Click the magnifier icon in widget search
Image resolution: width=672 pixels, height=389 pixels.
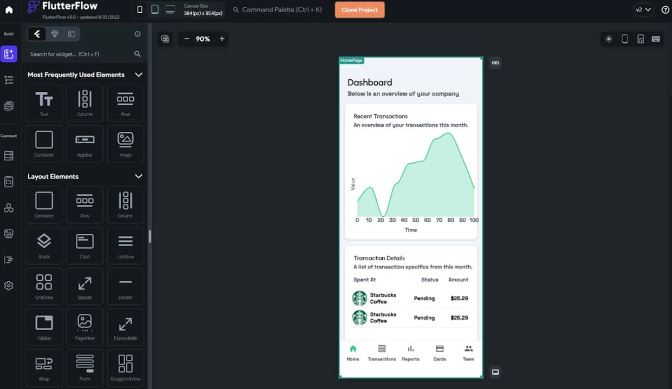(137, 54)
